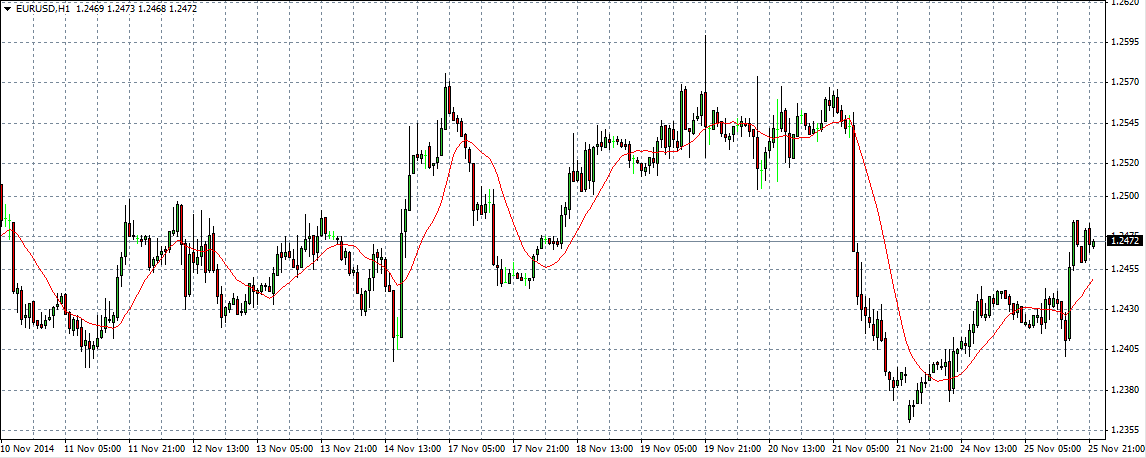Click the triangle arrow beside EURUSD,H1

tap(7, 8)
